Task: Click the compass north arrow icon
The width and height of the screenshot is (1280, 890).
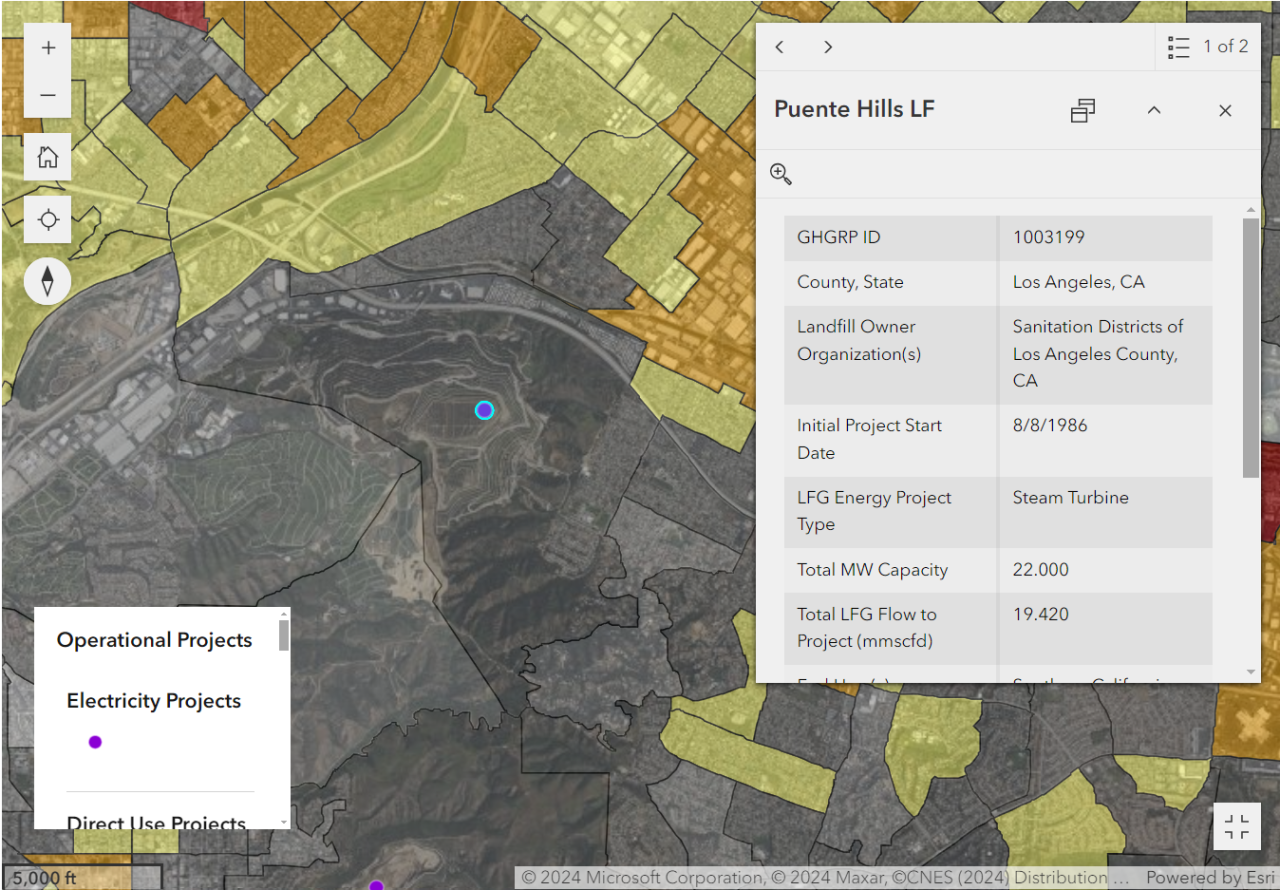Action: [47, 281]
